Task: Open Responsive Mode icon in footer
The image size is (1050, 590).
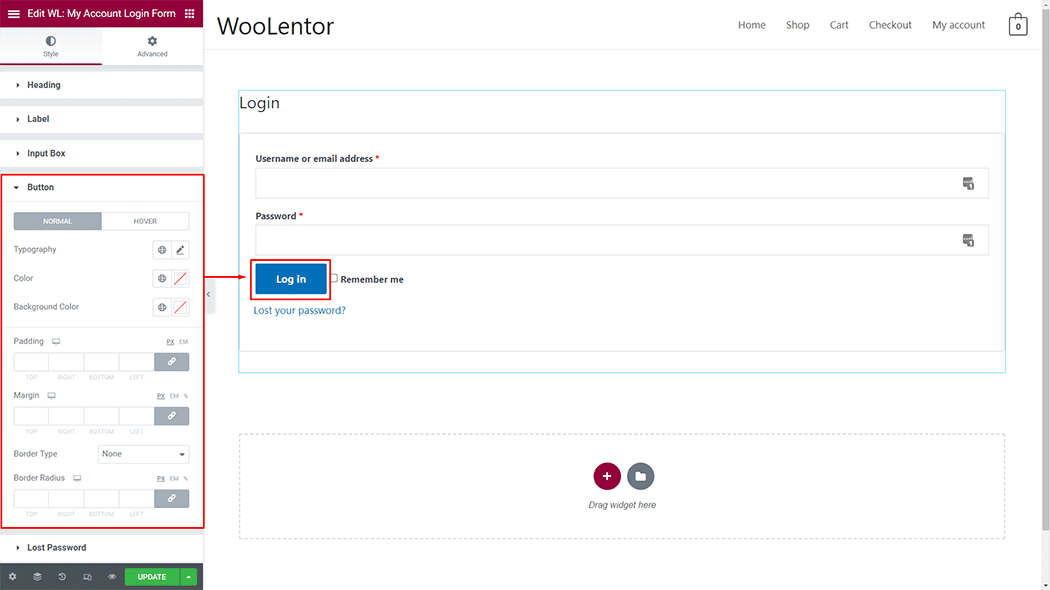Action: [87, 577]
